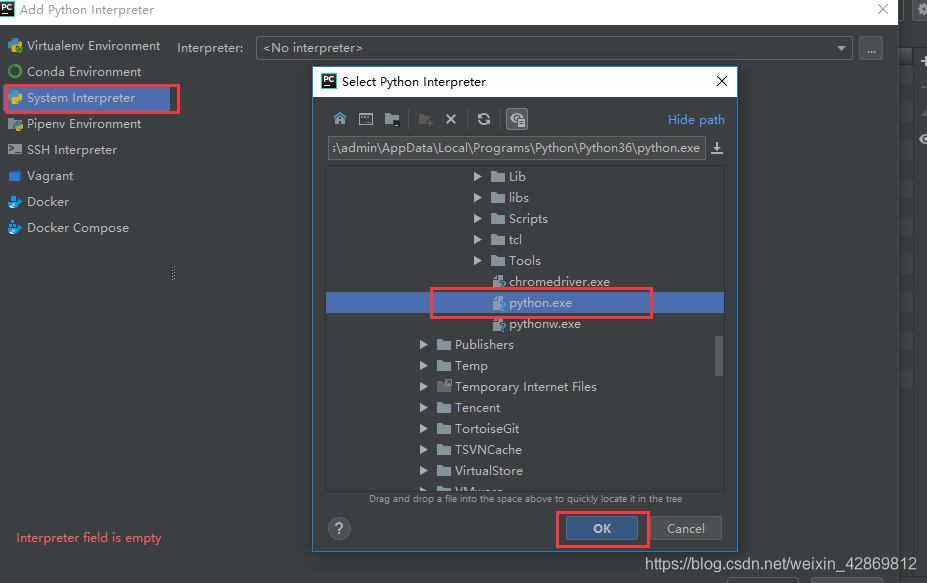927x583 pixels.
Task: Select the libs folder
Action: coord(510,197)
